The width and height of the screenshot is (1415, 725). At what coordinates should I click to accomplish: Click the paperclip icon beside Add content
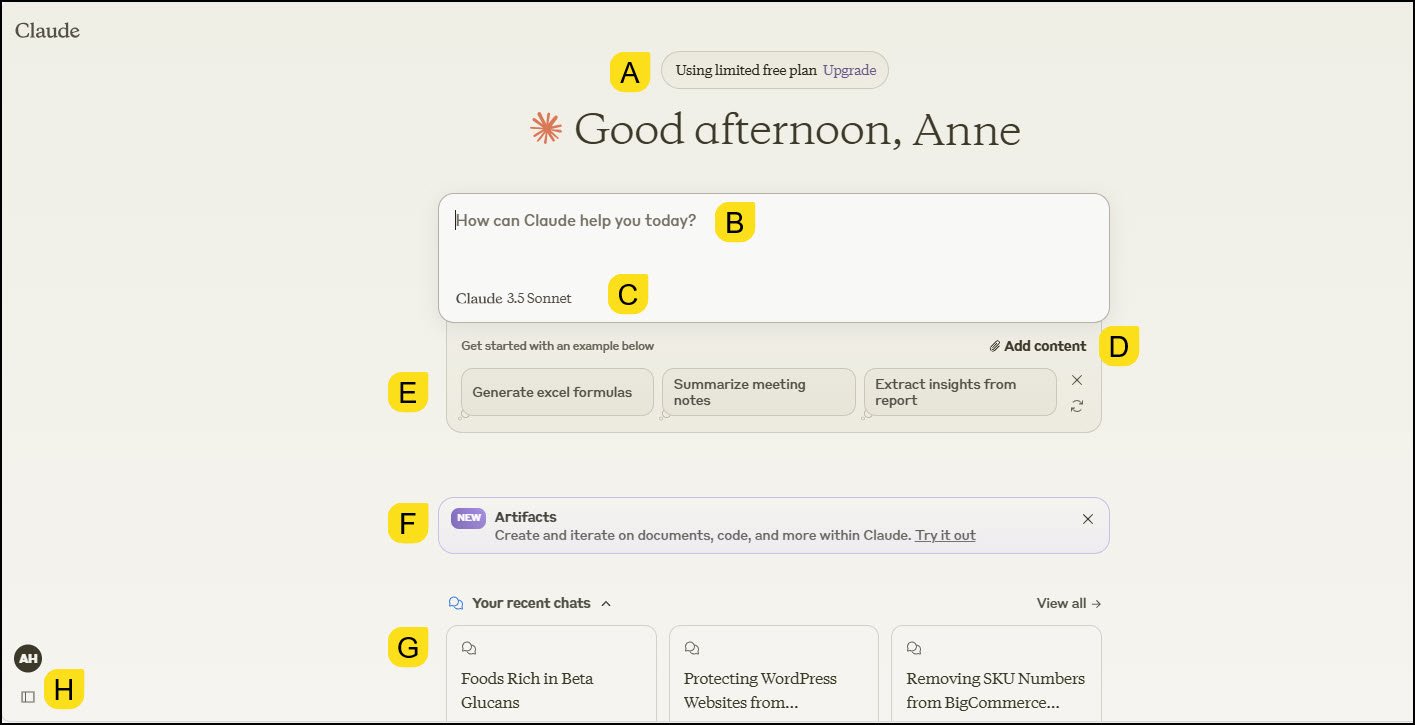(995, 346)
